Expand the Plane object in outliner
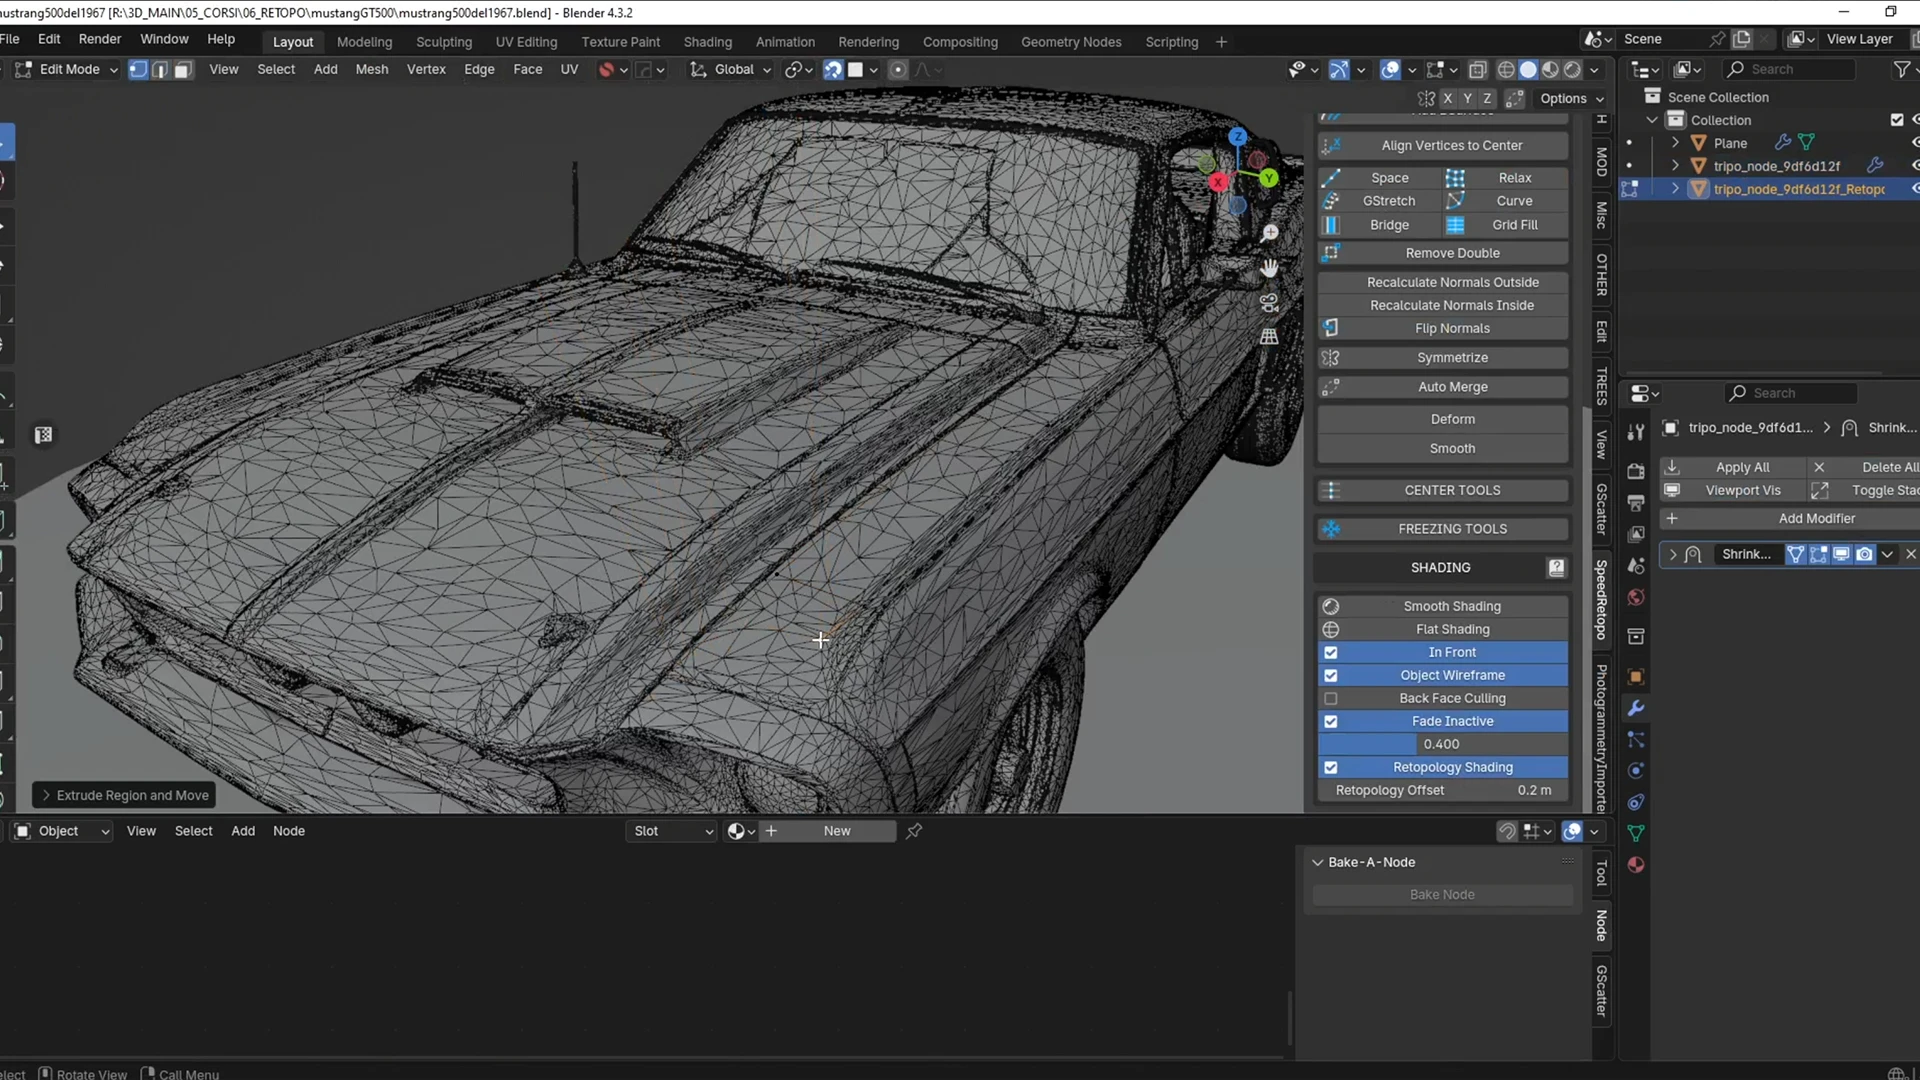Image resolution: width=1920 pixels, height=1080 pixels. pyautogui.click(x=1675, y=143)
